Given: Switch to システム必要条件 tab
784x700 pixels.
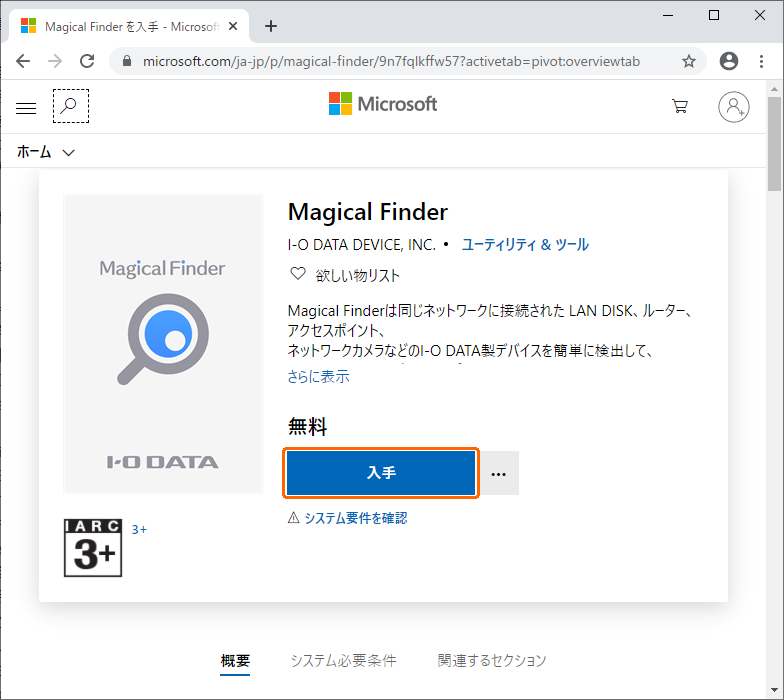Looking at the screenshot, I should point(344,661).
